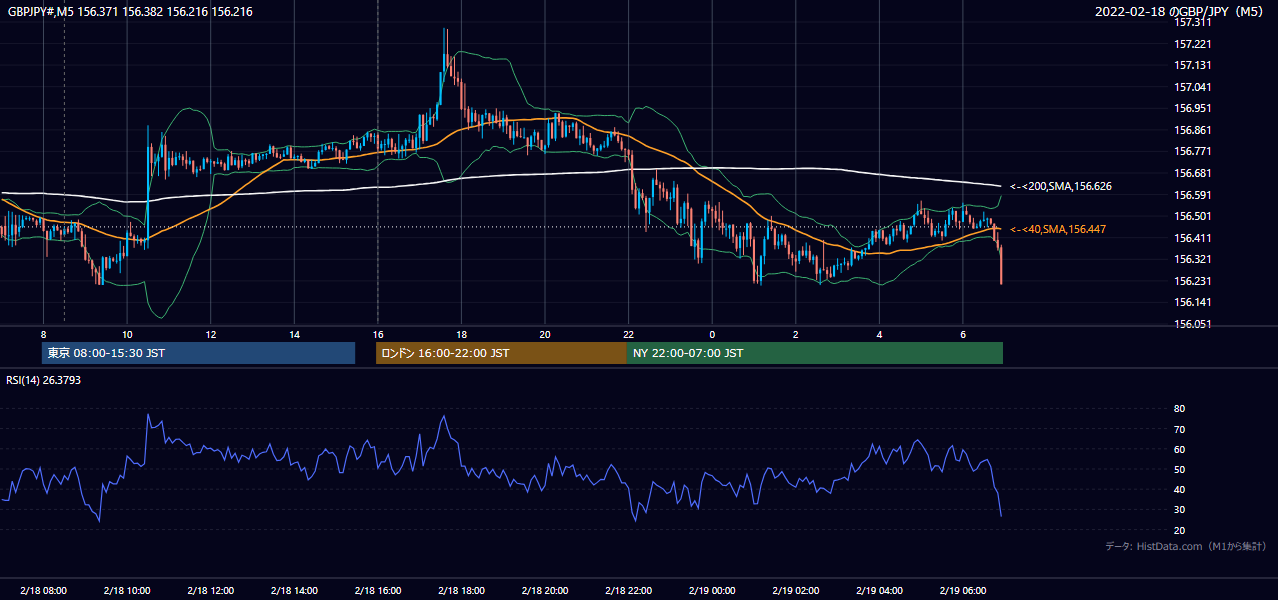Image resolution: width=1278 pixels, height=600 pixels.
Task: Click price axis value 156.051
Action: coord(1193,324)
